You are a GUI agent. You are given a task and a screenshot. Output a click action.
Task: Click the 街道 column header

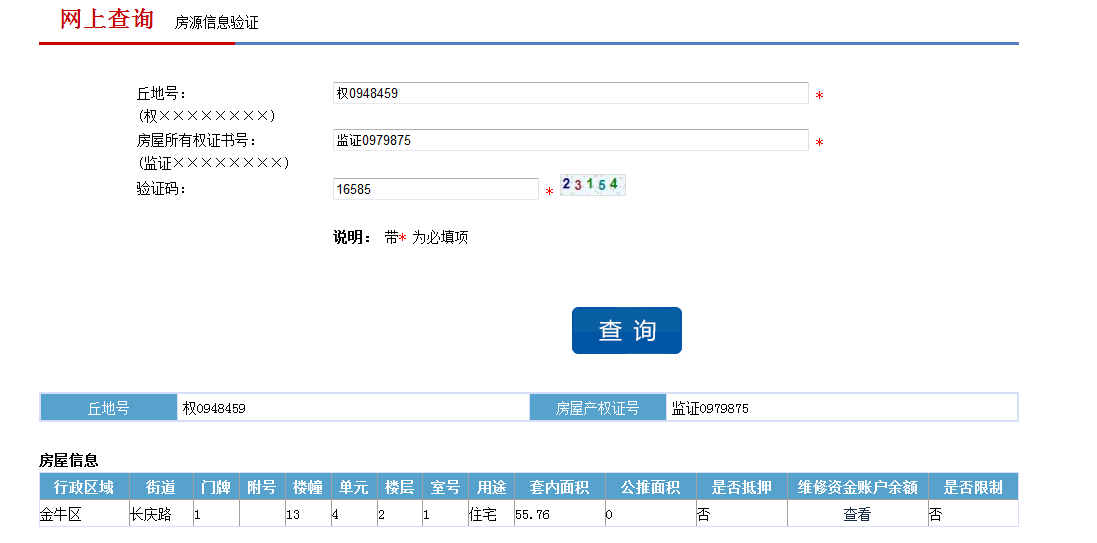pos(160,487)
